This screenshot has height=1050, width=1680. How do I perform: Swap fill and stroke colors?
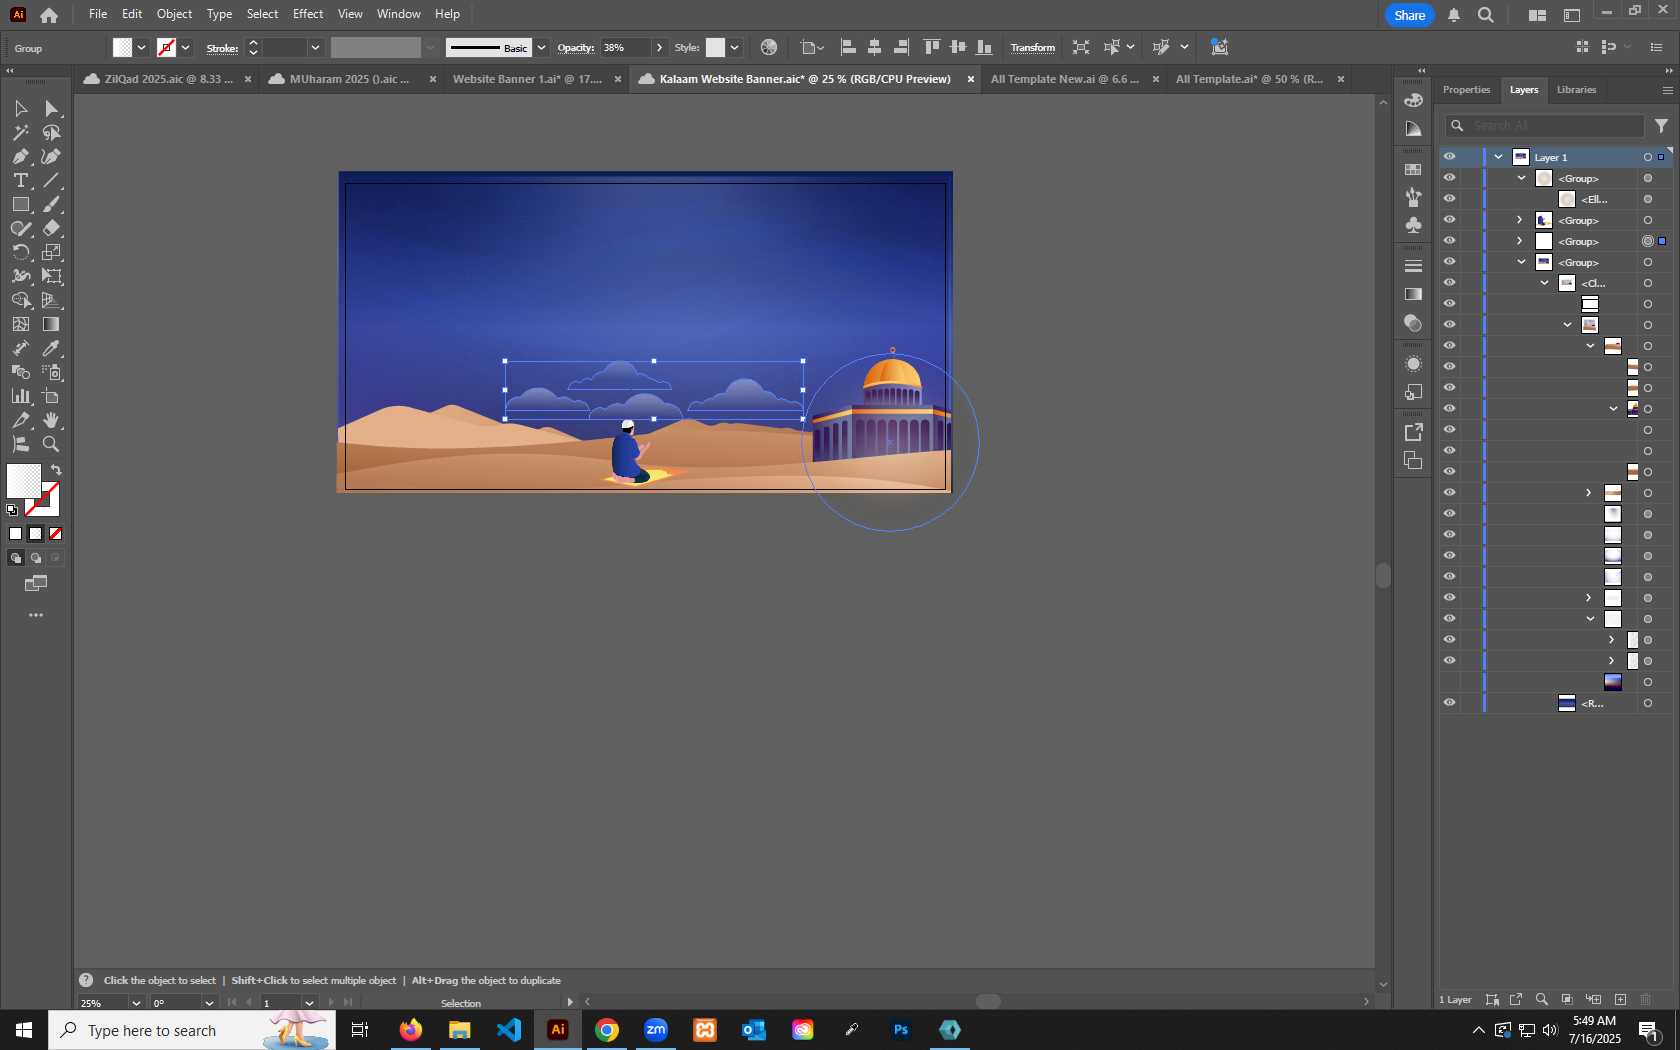tap(56, 470)
